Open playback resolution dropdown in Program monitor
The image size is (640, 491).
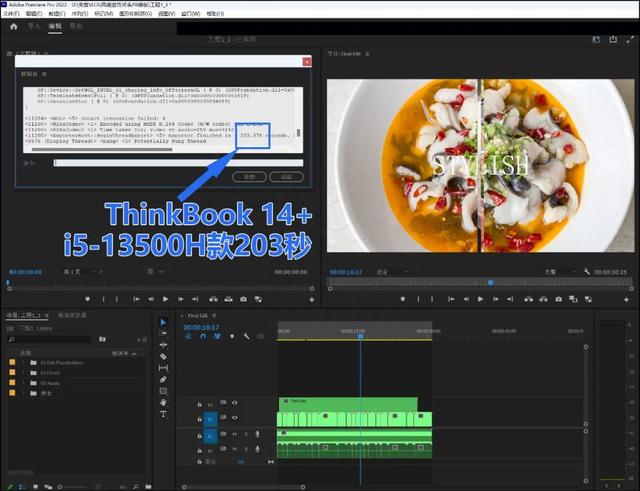pyautogui.click(x=560, y=271)
